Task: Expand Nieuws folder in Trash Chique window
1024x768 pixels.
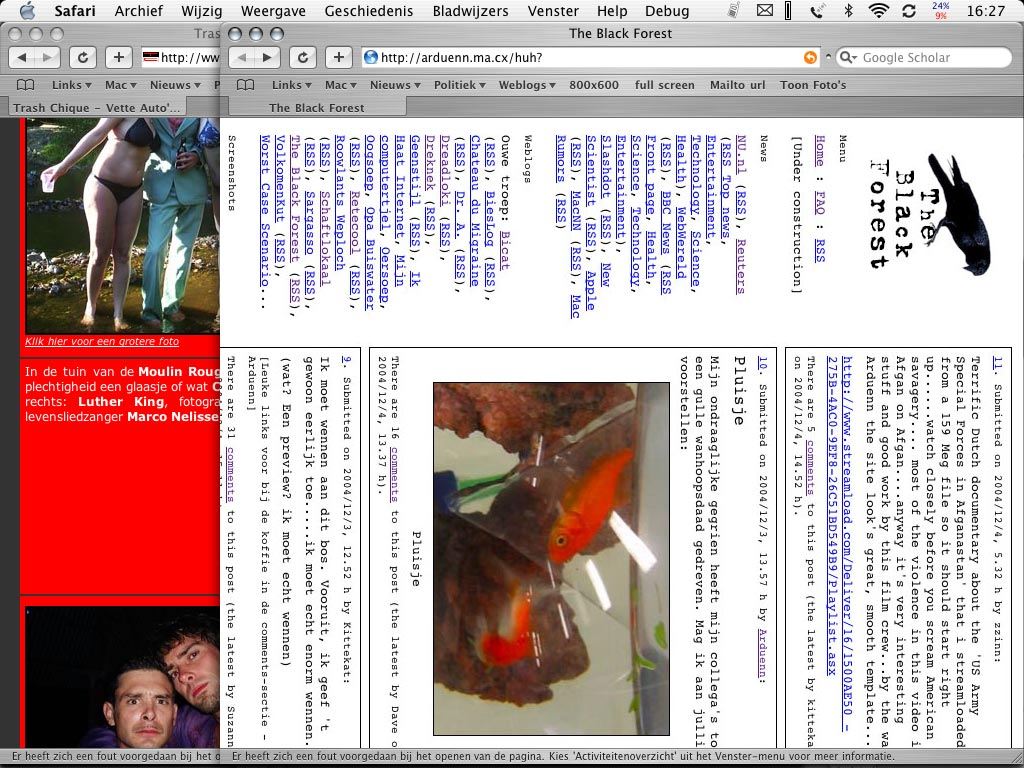Action: tap(175, 85)
